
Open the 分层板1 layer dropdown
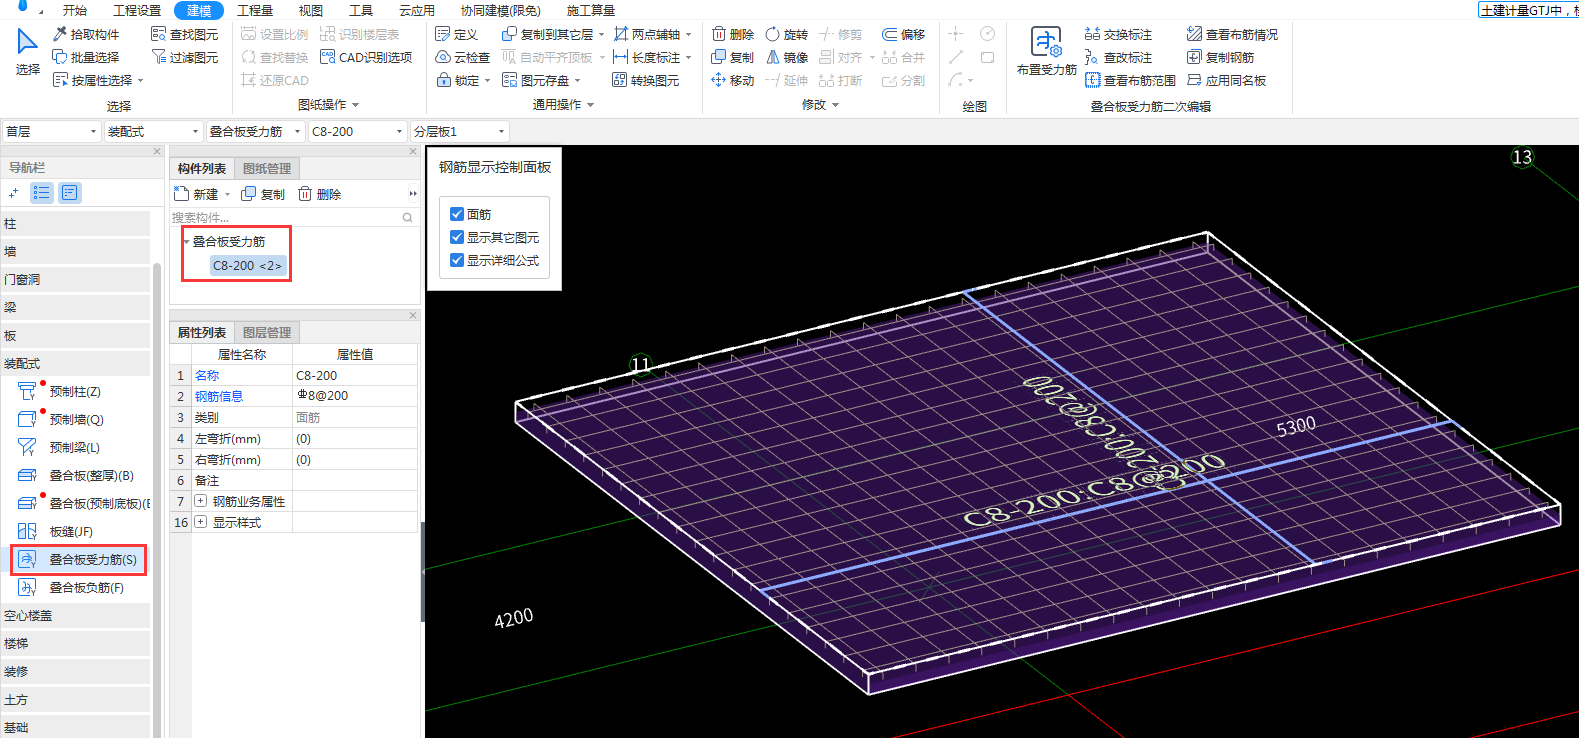point(459,131)
